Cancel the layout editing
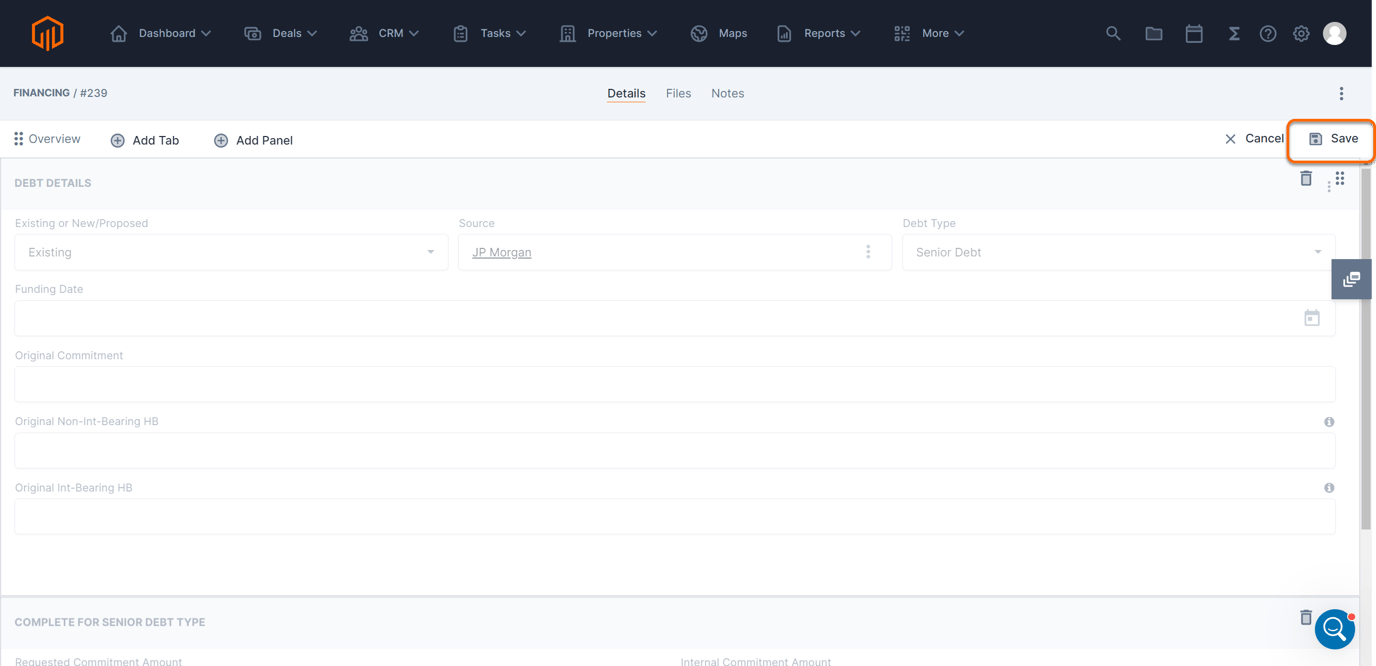1376x666 pixels. [x=1254, y=139]
